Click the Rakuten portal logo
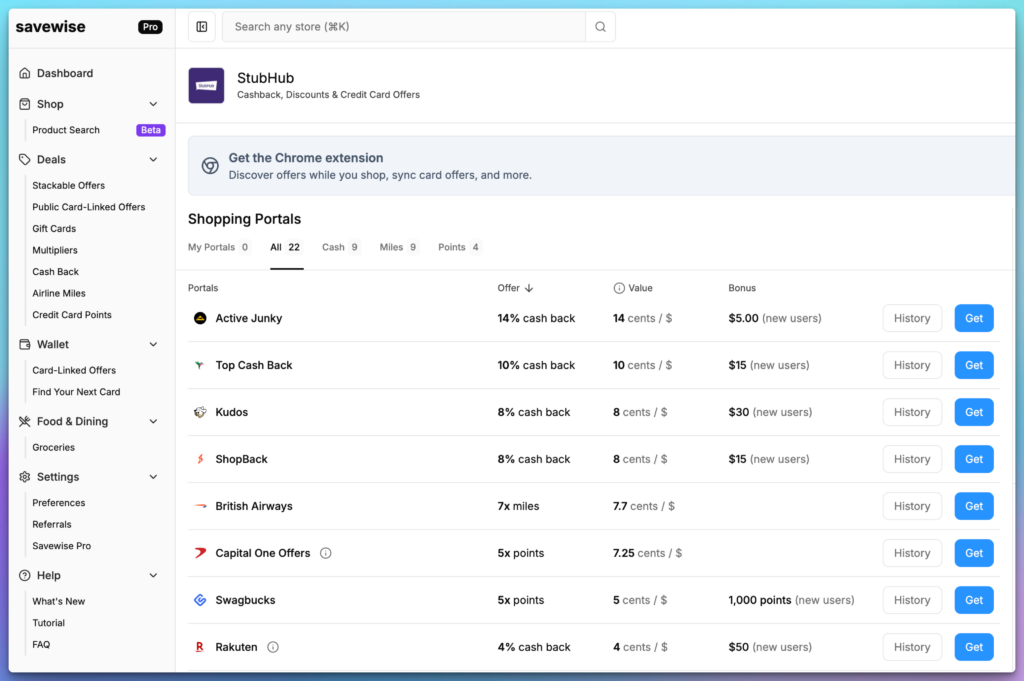Image resolution: width=1024 pixels, height=681 pixels. coord(200,647)
